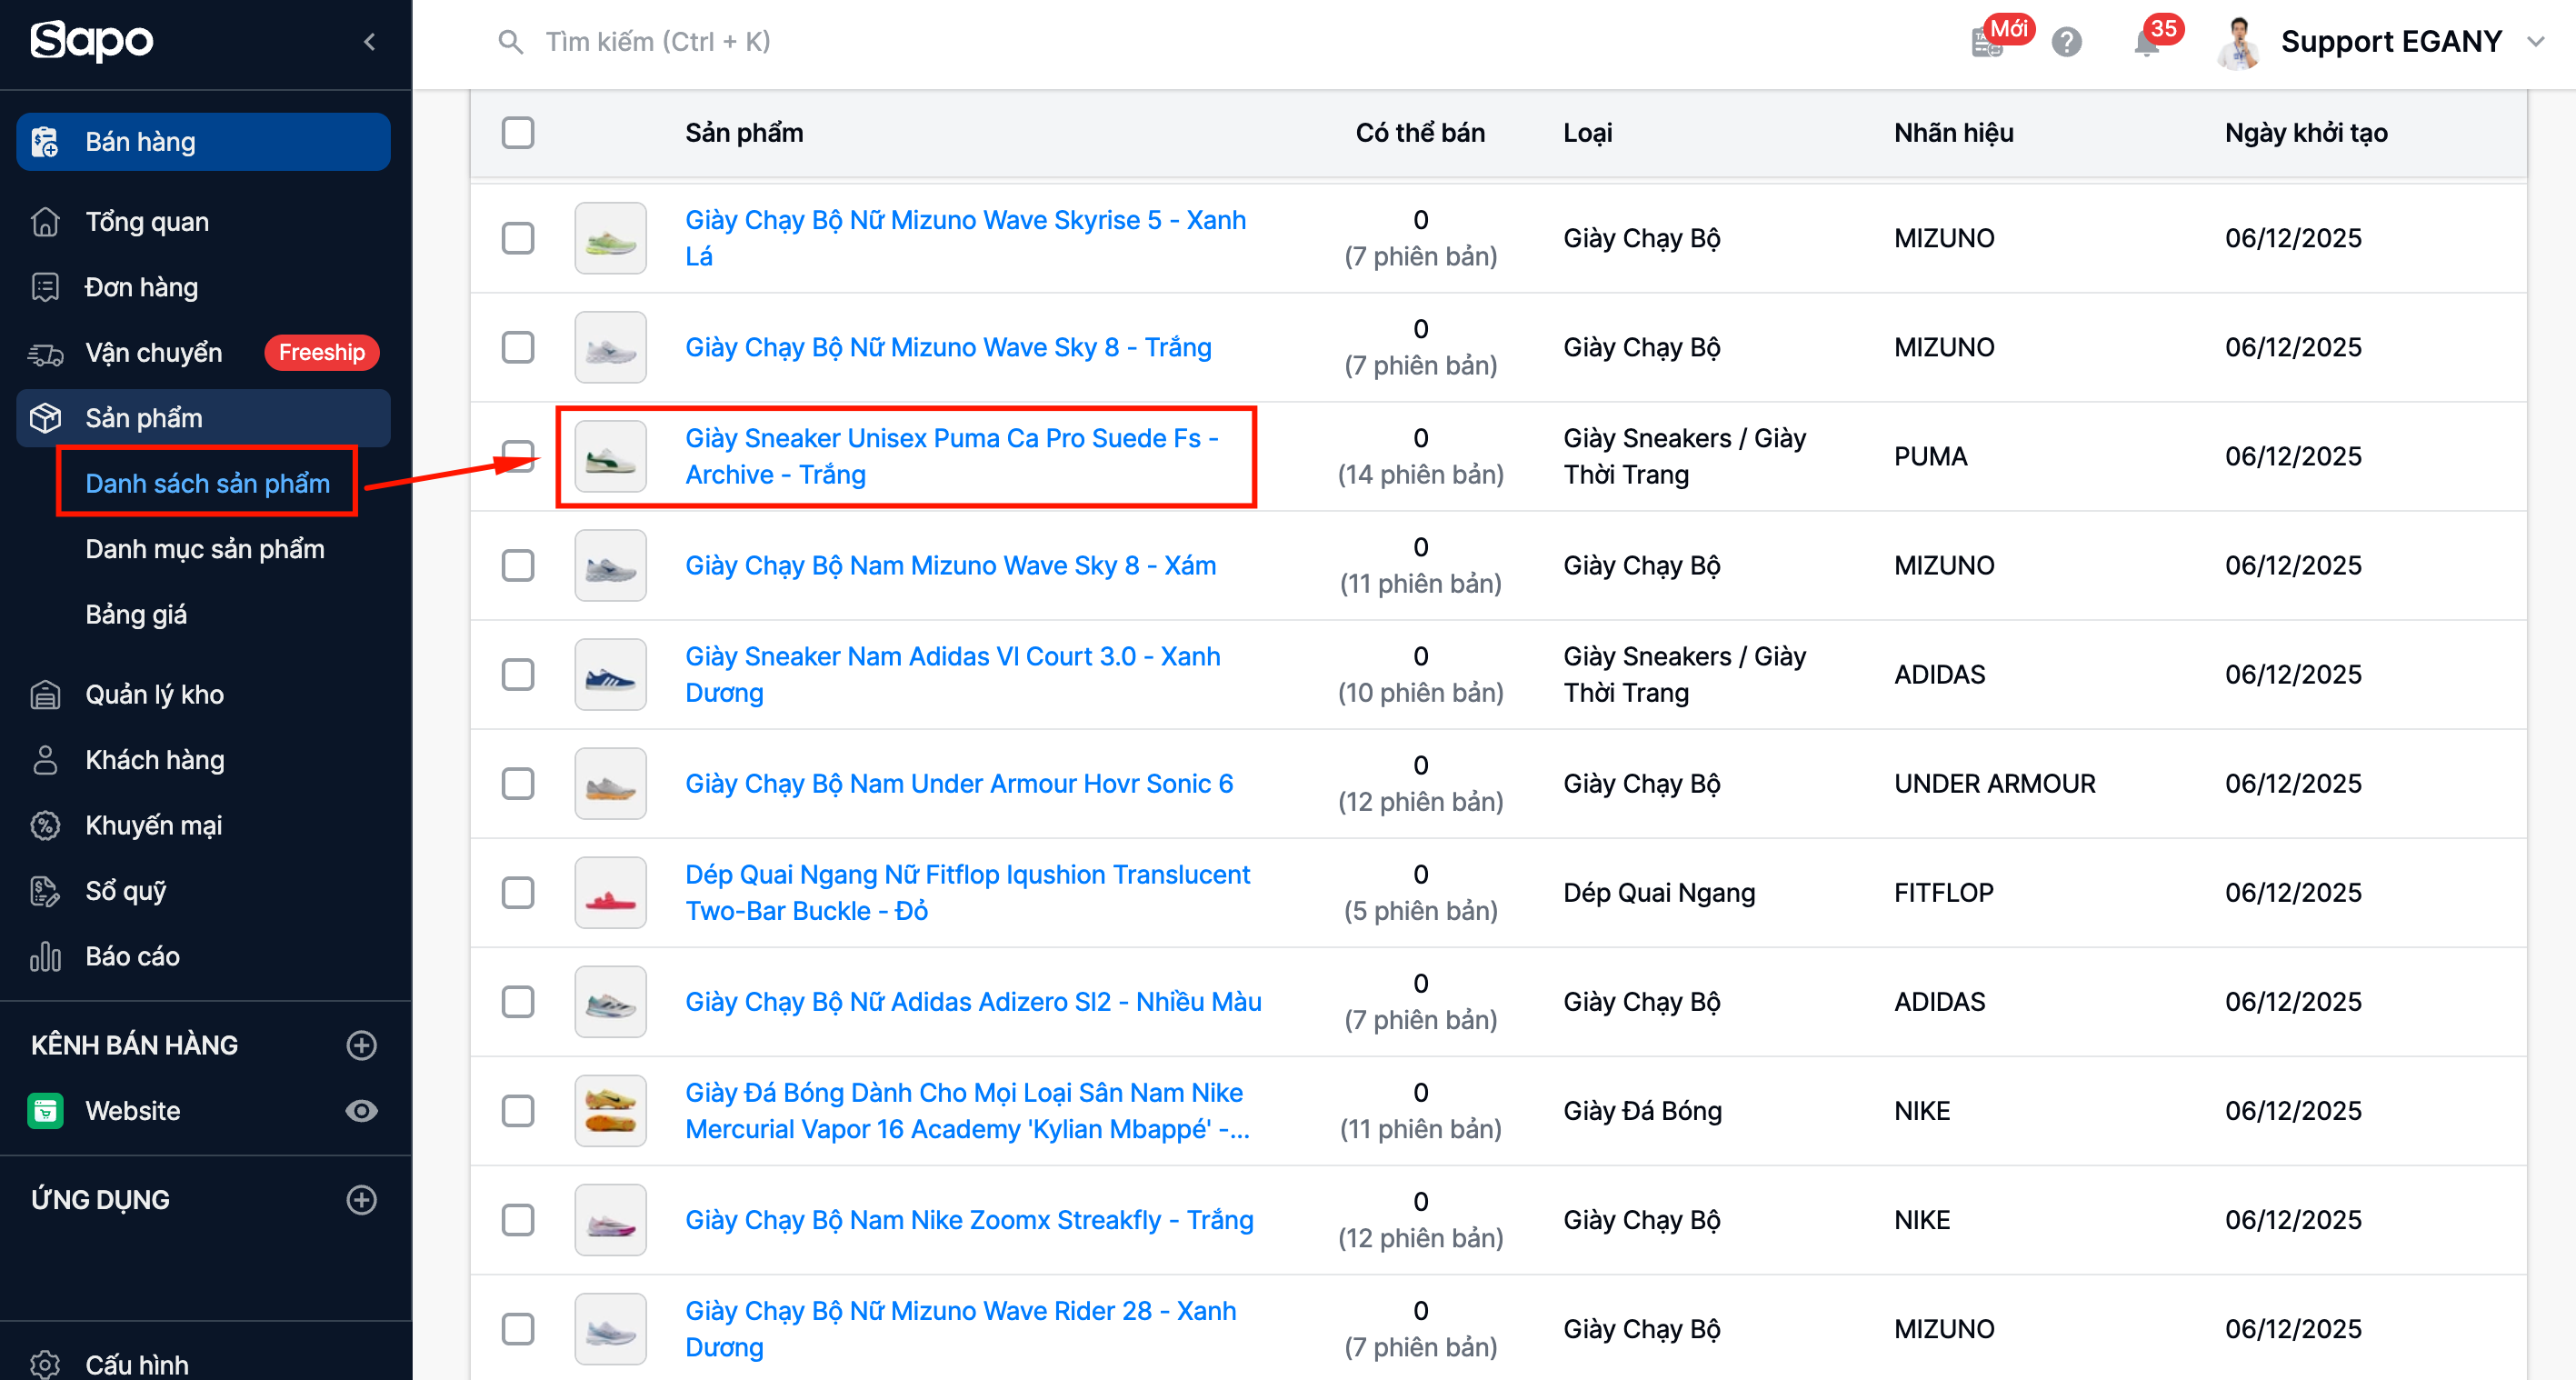The image size is (2576, 1380).
Task: Click the Khuyến mại discount icon
Action: (x=45, y=825)
